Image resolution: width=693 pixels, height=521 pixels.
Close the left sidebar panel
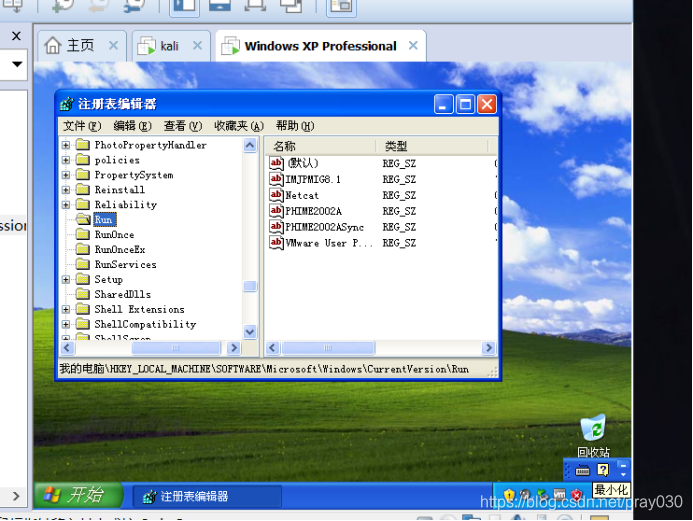tap(16, 36)
